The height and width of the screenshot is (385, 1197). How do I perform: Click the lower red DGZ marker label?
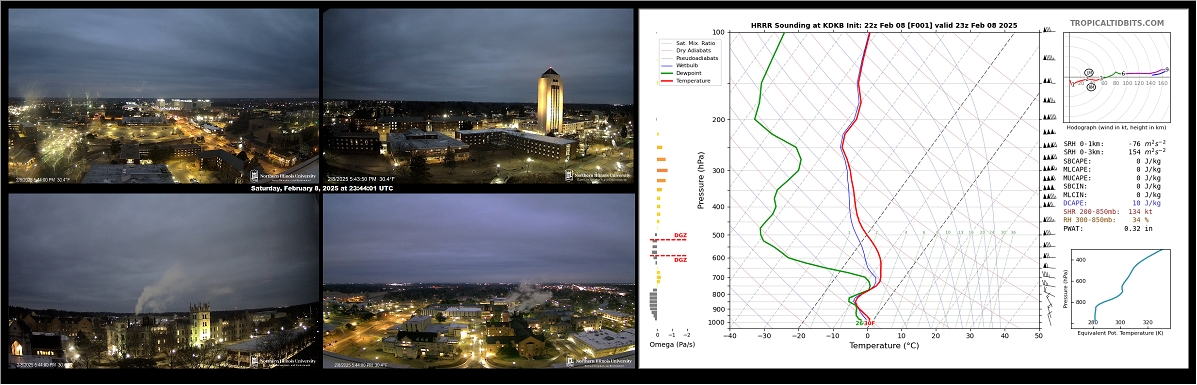click(x=680, y=260)
